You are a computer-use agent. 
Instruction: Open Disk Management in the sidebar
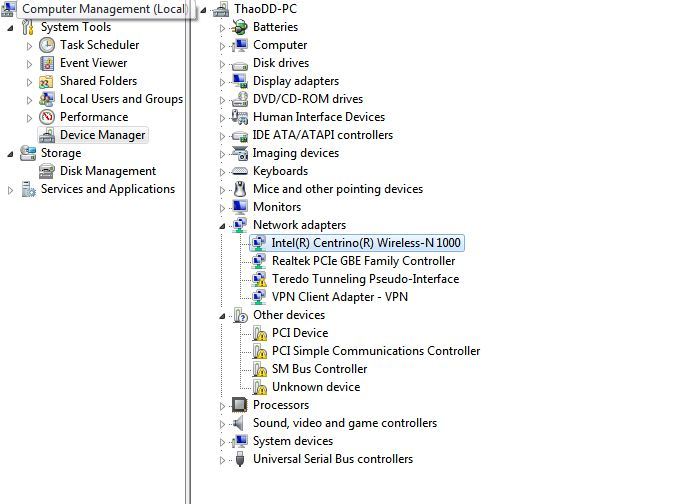point(108,171)
